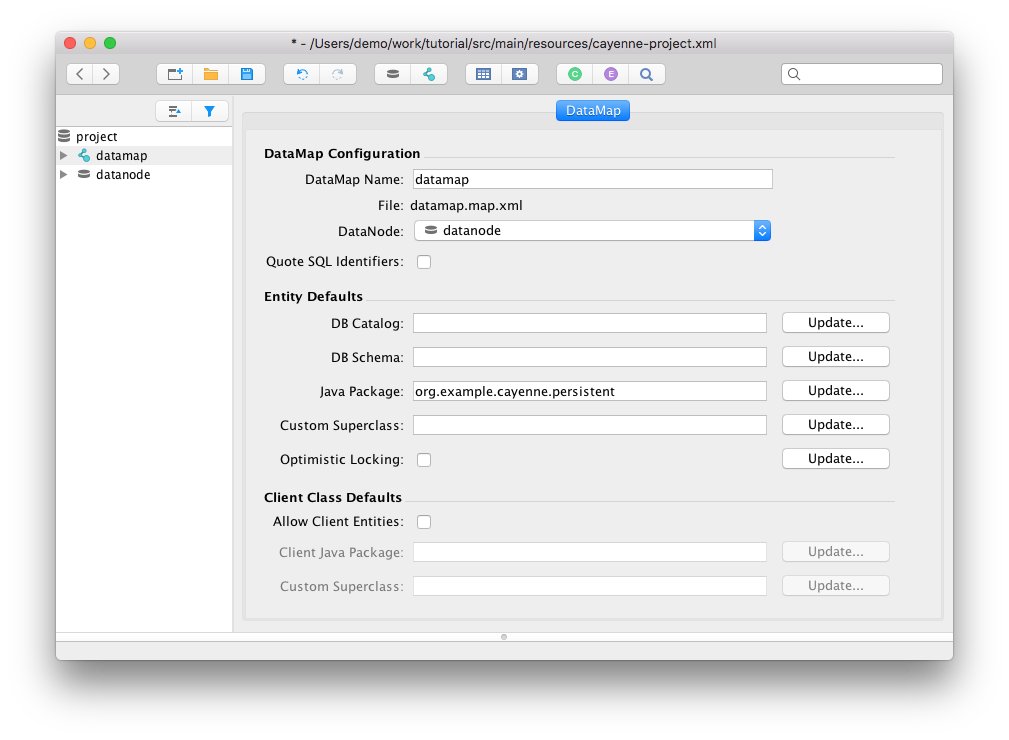Click Update button next to Java Package
Screen dimensions: 1009x740
tap(835, 391)
